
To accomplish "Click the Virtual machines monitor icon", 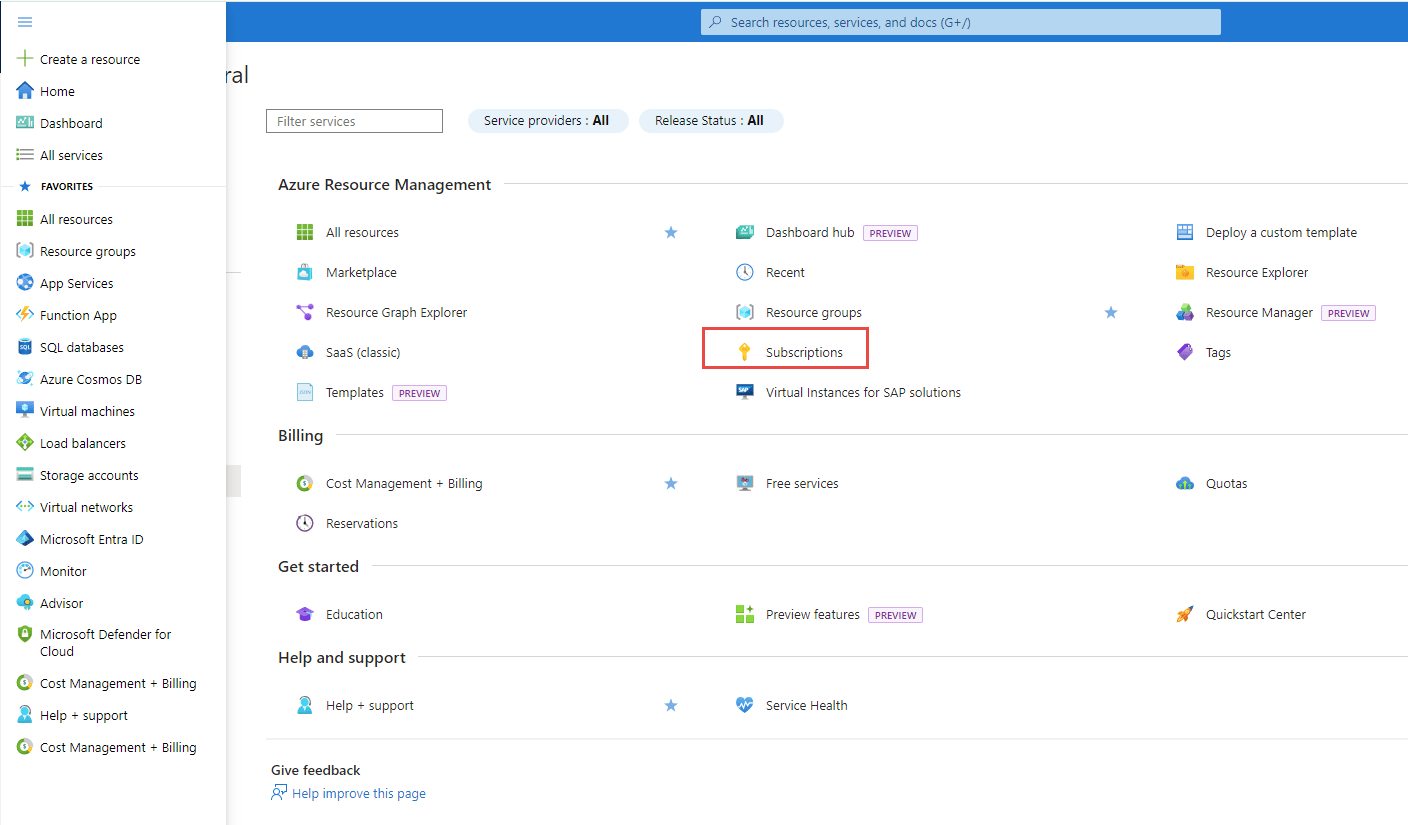I will click(25, 411).
